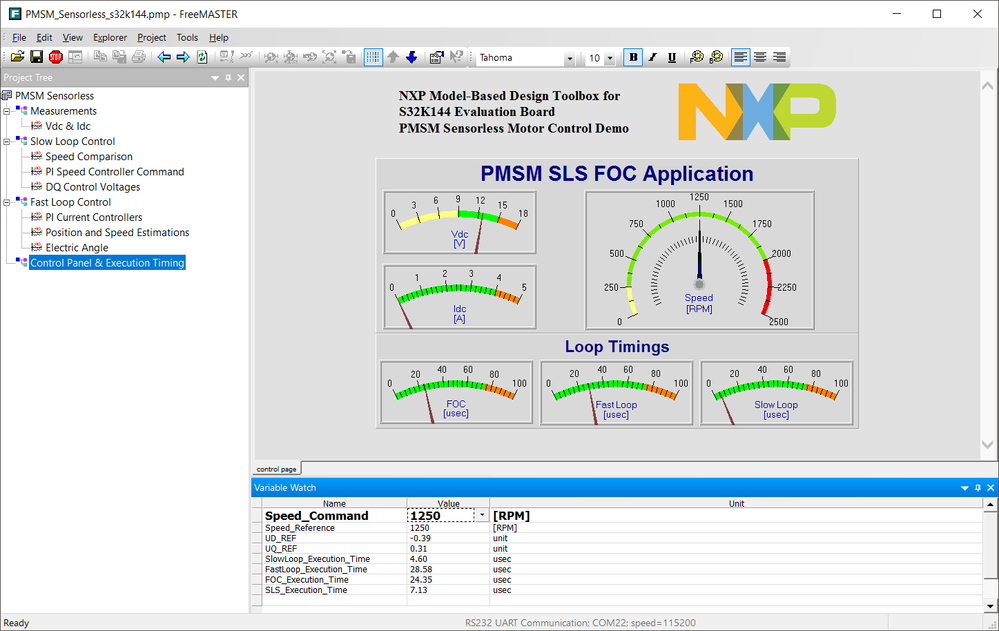Activate the context help pointer icon
The height and width of the screenshot is (631, 999).
pos(456,57)
